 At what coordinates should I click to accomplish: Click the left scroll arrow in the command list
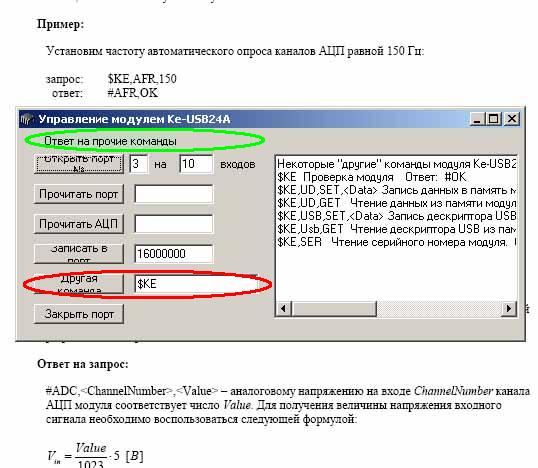coord(283,308)
